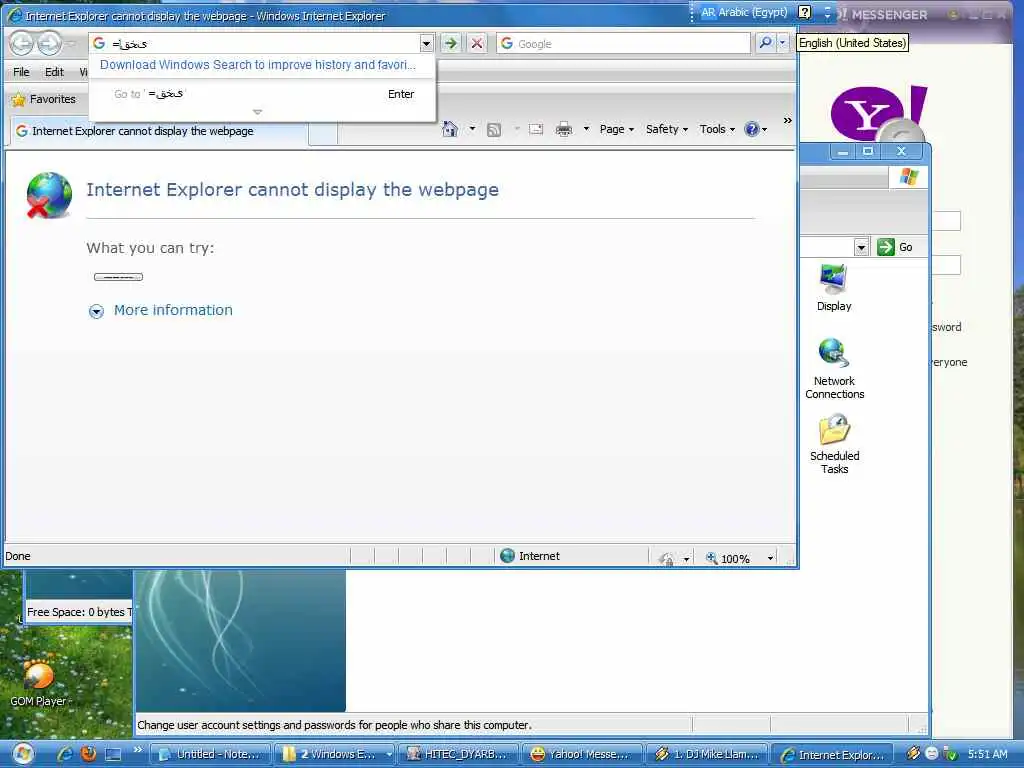Screen dimensions: 1024x768
Task: Click the green Go button in Control Panel window
Action: [x=895, y=247]
